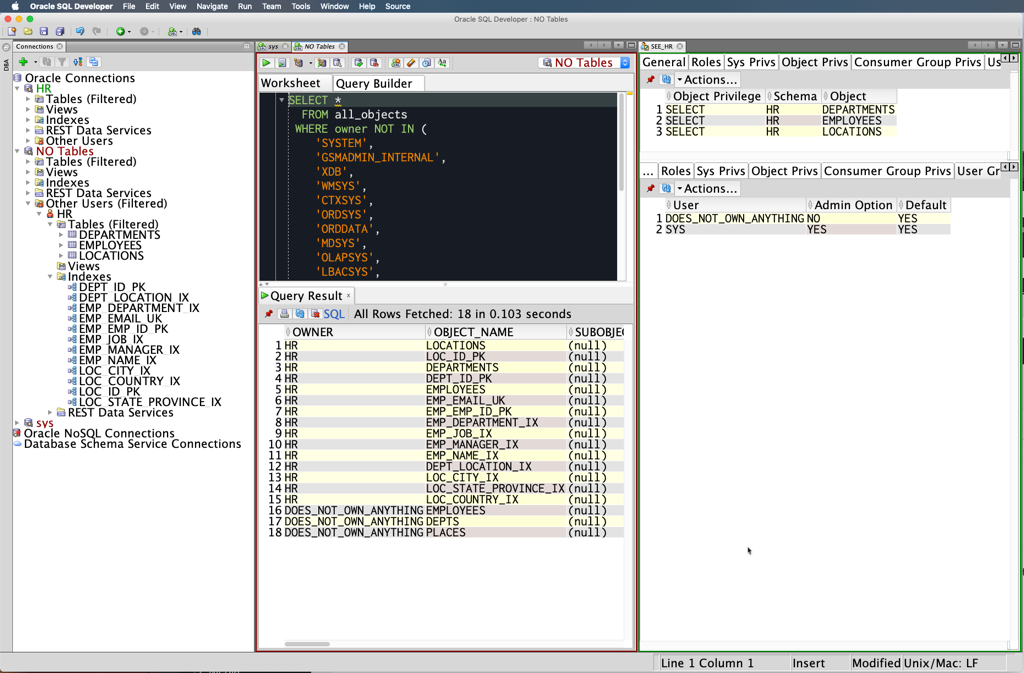Expand the sys connection node

pos(17,423)
